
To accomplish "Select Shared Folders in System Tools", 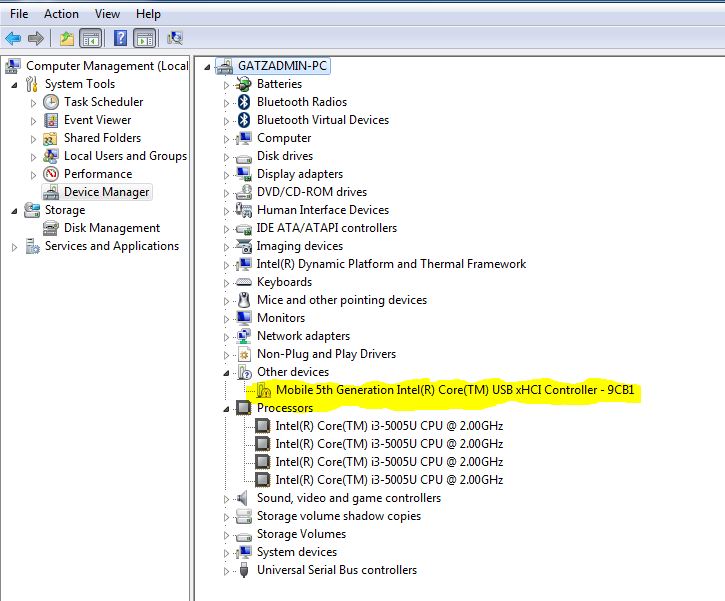I will pyautogui.click(x=102, y=138).
